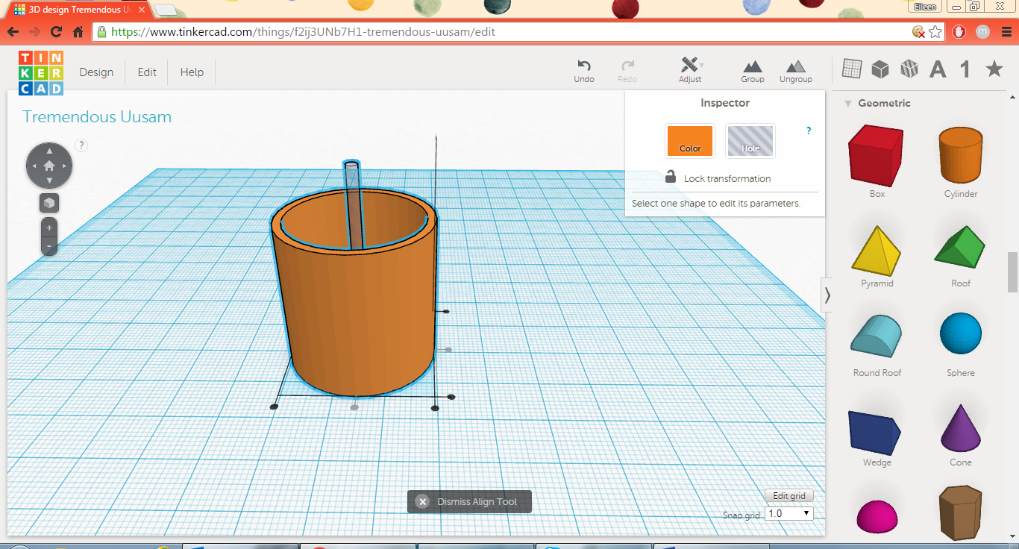Go back in the browser
This screenshot has height=549, width=1019.
click(13, 32)
